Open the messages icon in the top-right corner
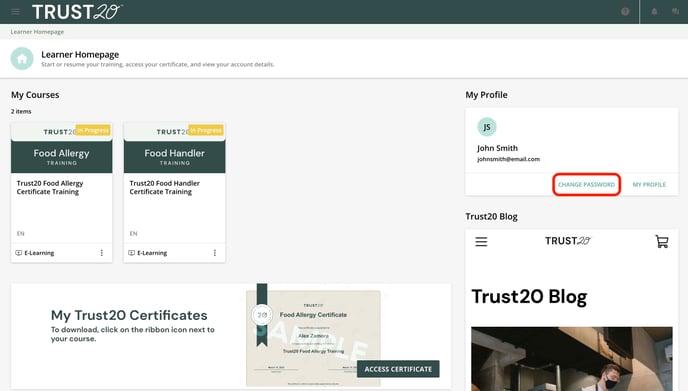Screen dimensions: 688x391 (x=675, y=12)
